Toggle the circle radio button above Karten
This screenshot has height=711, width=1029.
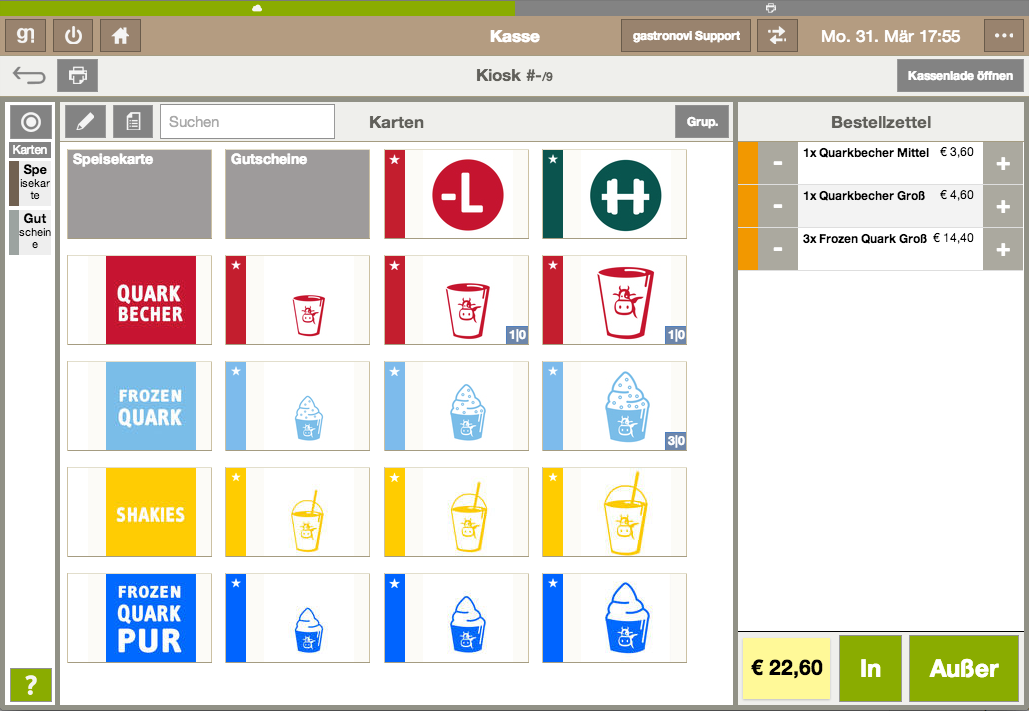(30, 122)
